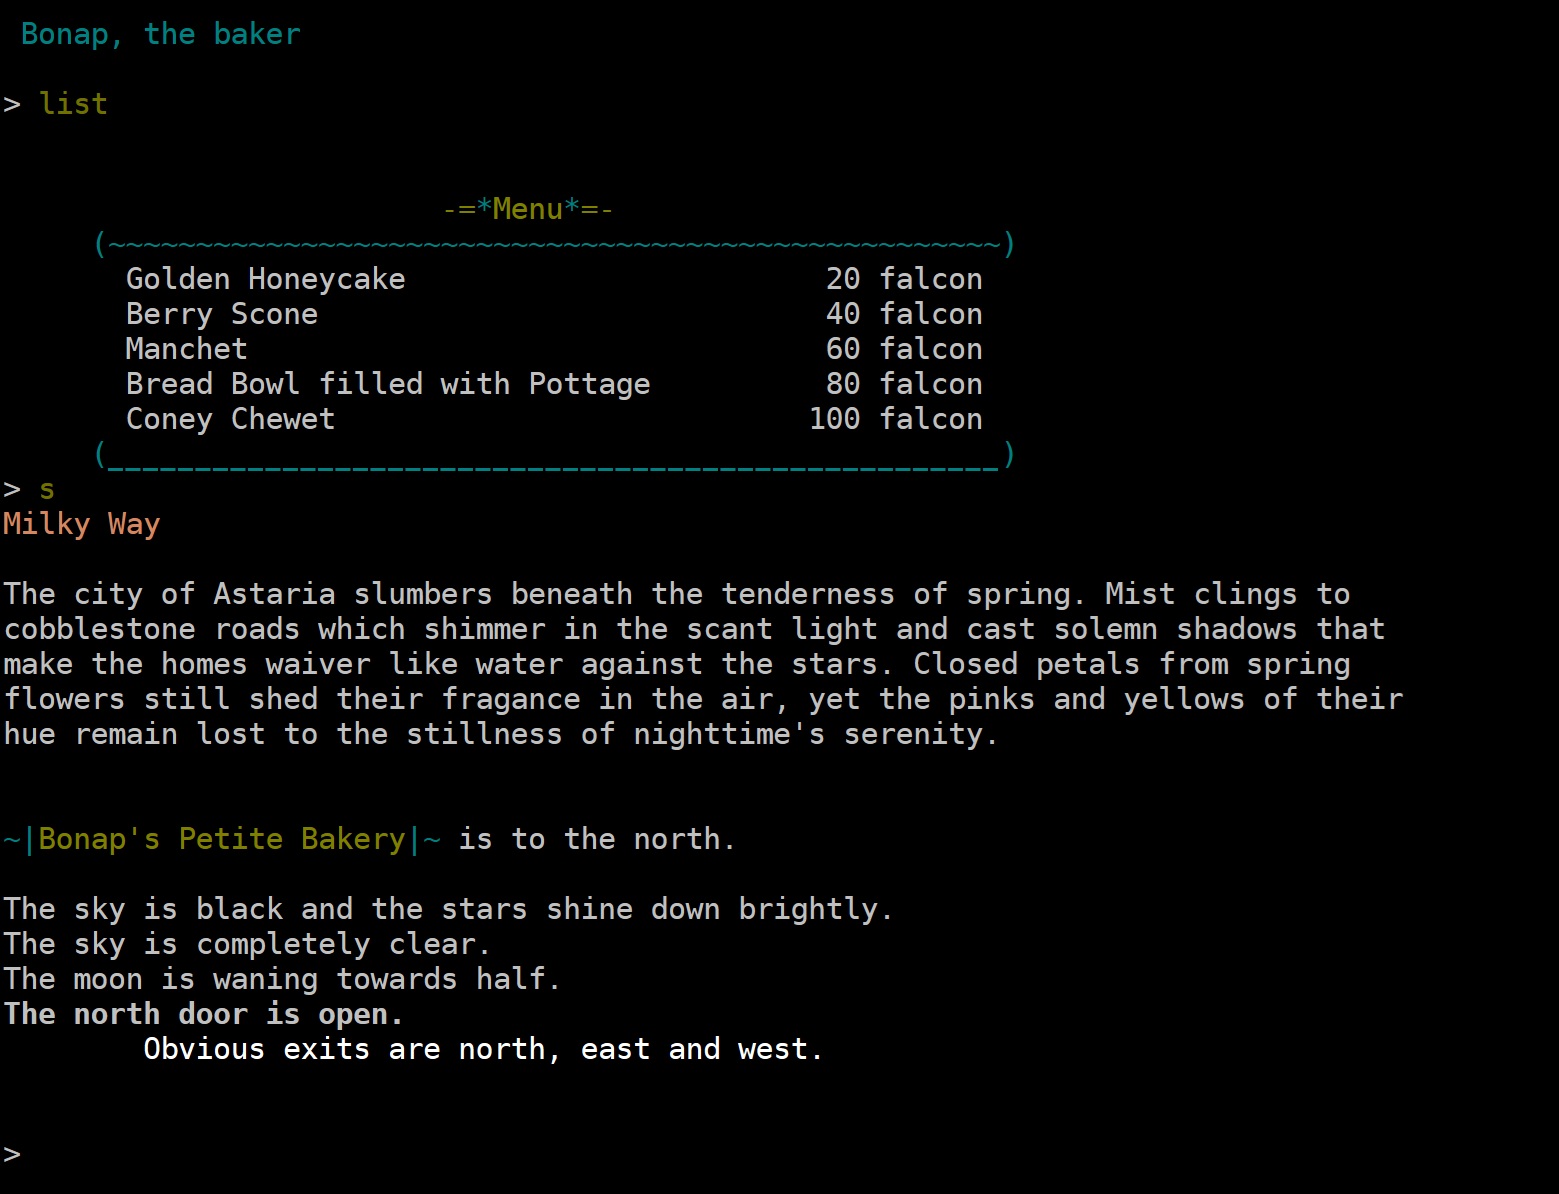Click the 80 falcon price
Screen dimensions: 1559x1194
(904, 384)
